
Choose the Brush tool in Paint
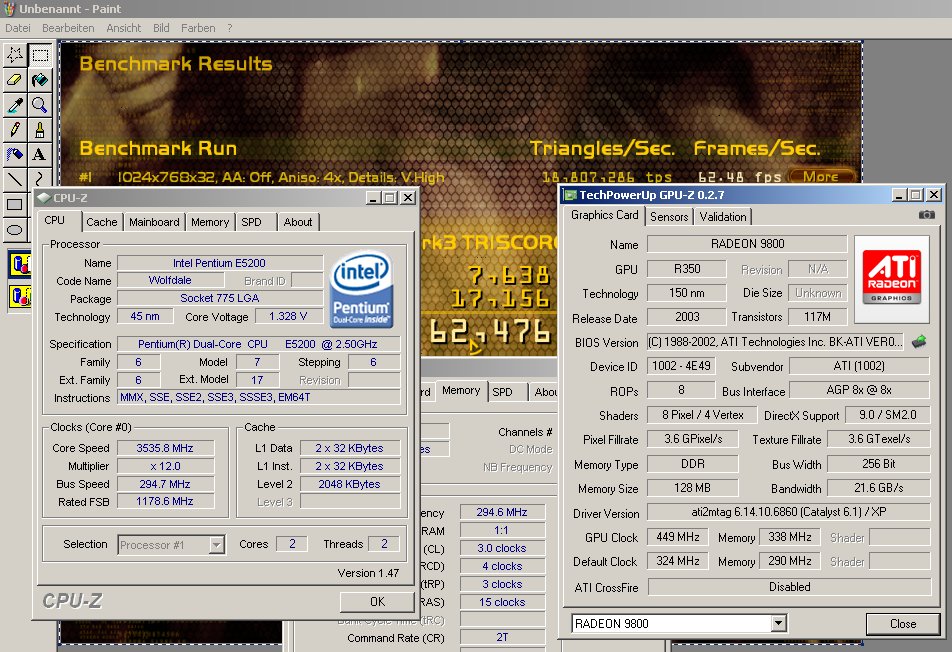[40, 130]
